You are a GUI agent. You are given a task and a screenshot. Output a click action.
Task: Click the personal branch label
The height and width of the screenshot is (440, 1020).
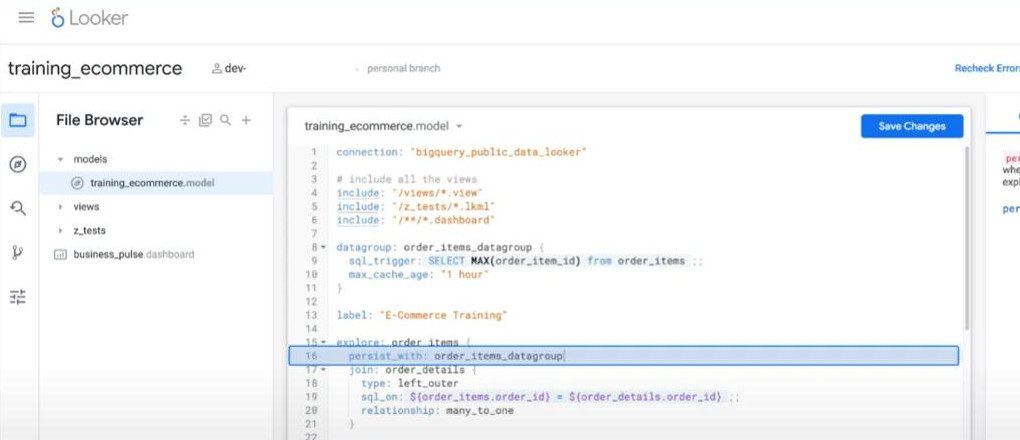(x=403, y=68)
